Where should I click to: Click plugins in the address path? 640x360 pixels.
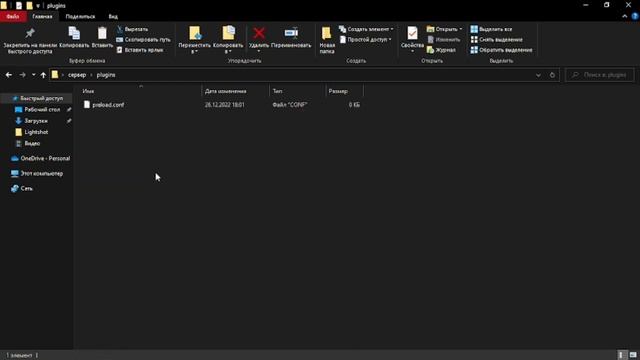pyautogui.click(x=106, y=75)
